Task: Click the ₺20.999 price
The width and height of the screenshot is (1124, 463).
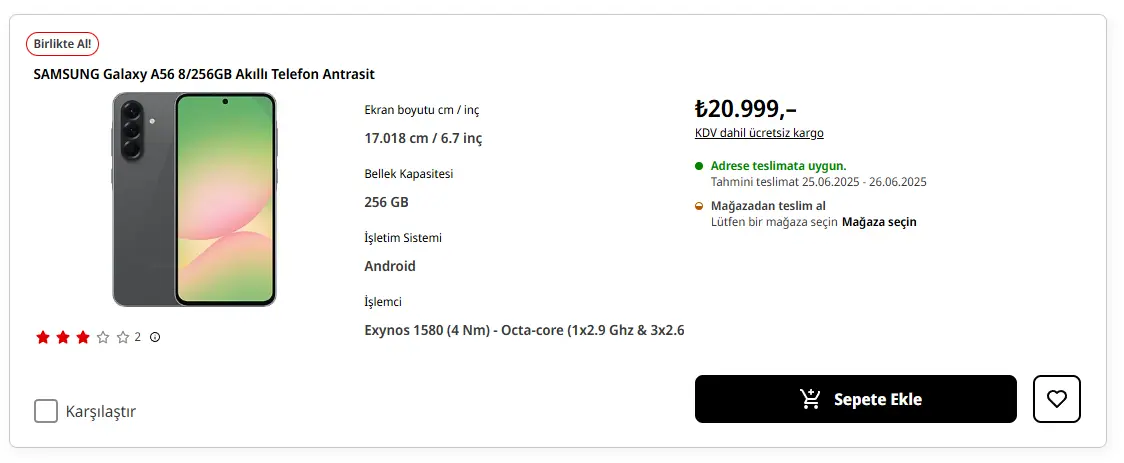Action: pos(746,108)
